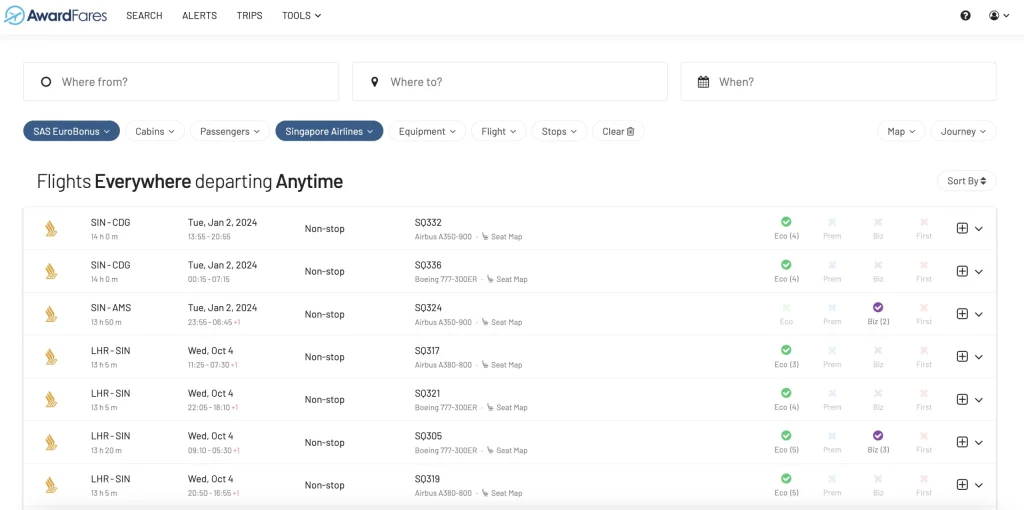This screenshot has width=1024, height=510.
Task: Expand flight SQ317 details chevron
Action: [978, 357]
